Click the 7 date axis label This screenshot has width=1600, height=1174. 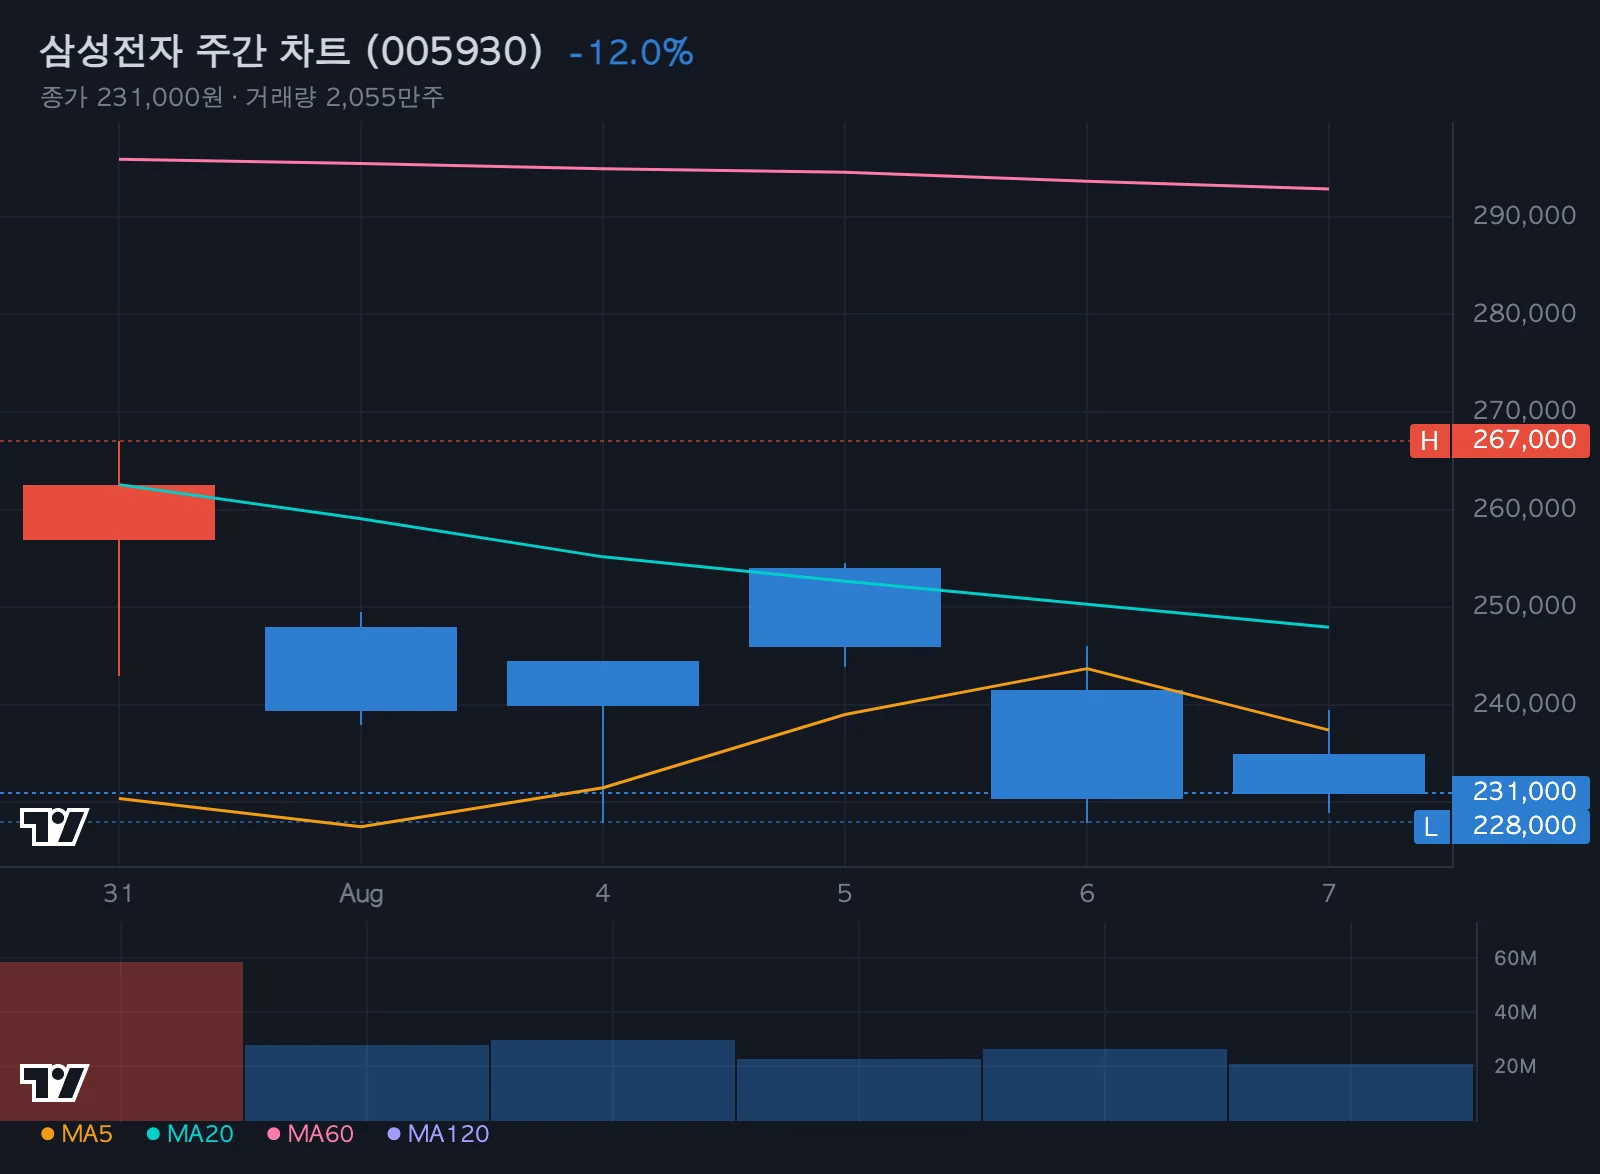(1329, 893)
